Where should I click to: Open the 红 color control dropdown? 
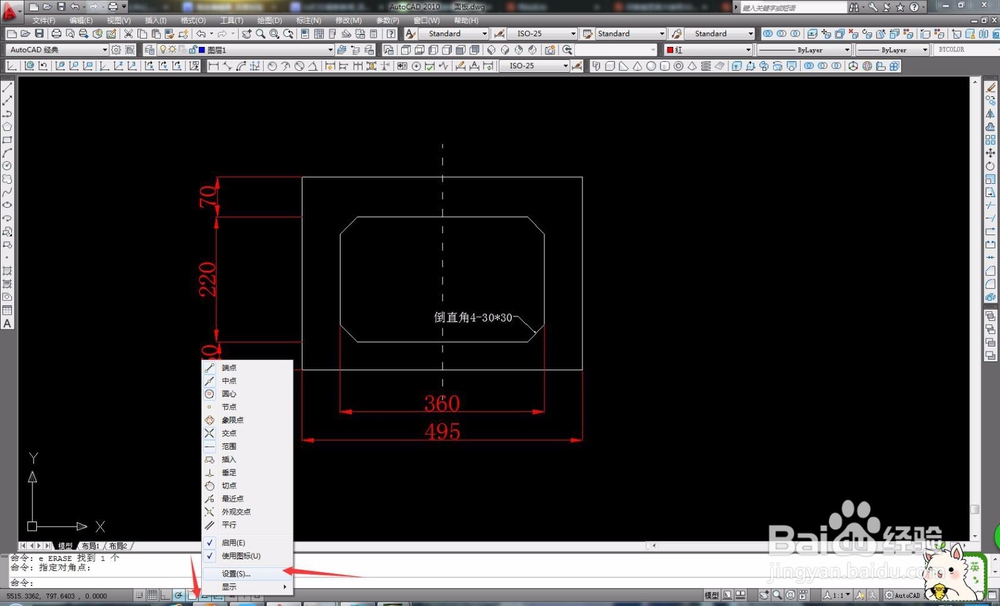click(709, 50)
